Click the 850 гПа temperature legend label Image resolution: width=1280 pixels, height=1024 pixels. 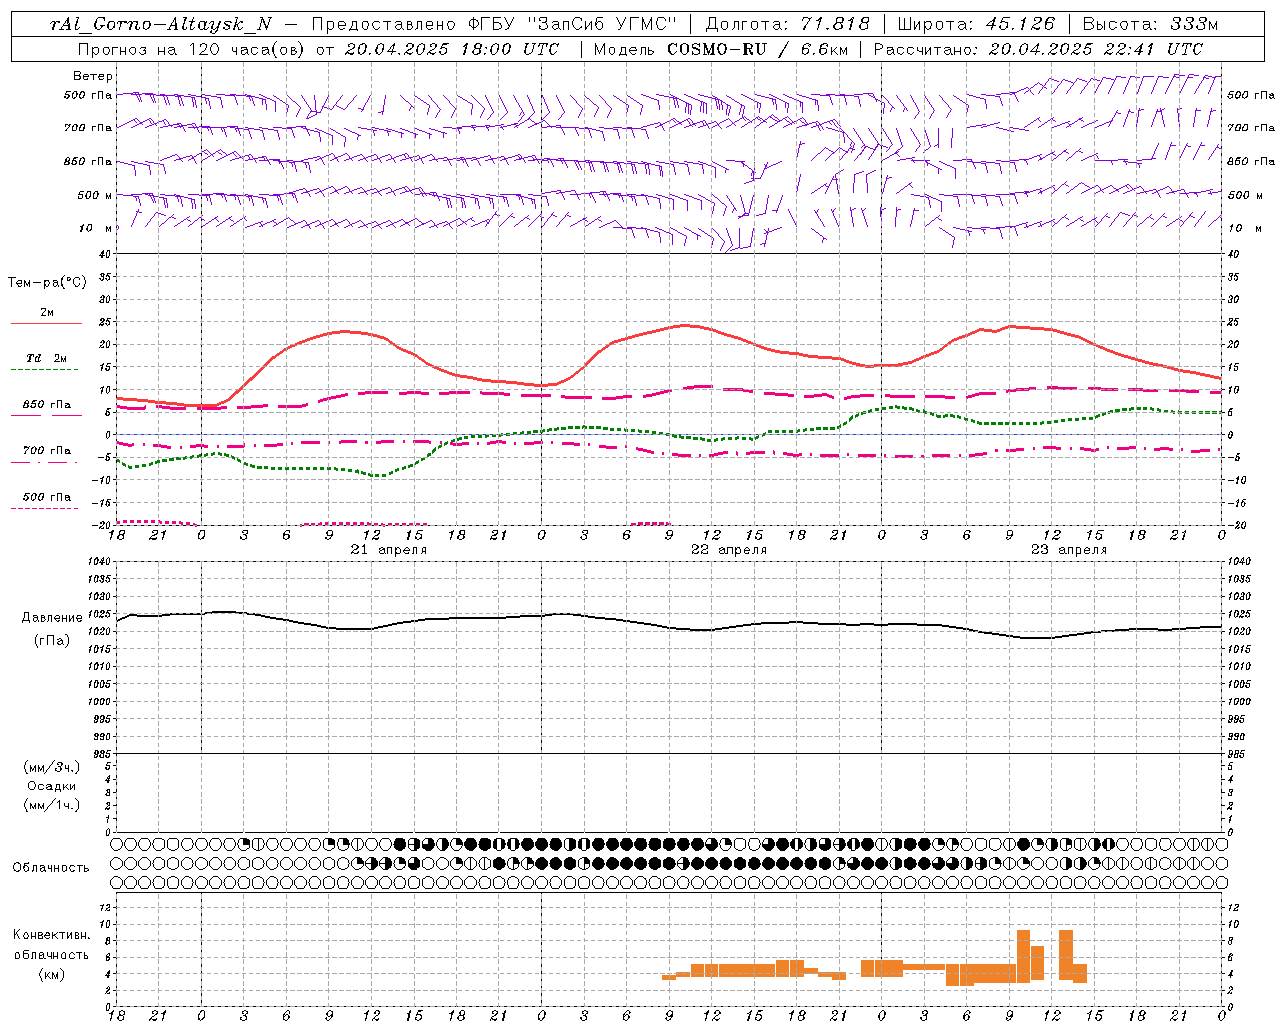[47, 404]
